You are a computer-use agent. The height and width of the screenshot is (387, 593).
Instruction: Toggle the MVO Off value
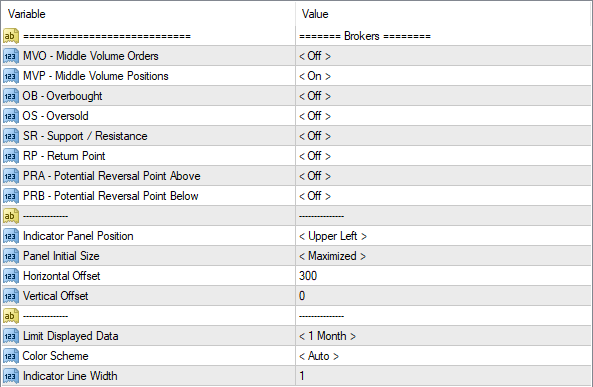click(315, 56)
